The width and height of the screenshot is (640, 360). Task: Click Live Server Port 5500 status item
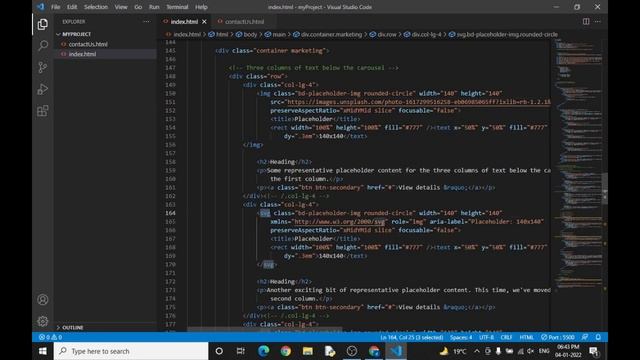pos(558,337)
